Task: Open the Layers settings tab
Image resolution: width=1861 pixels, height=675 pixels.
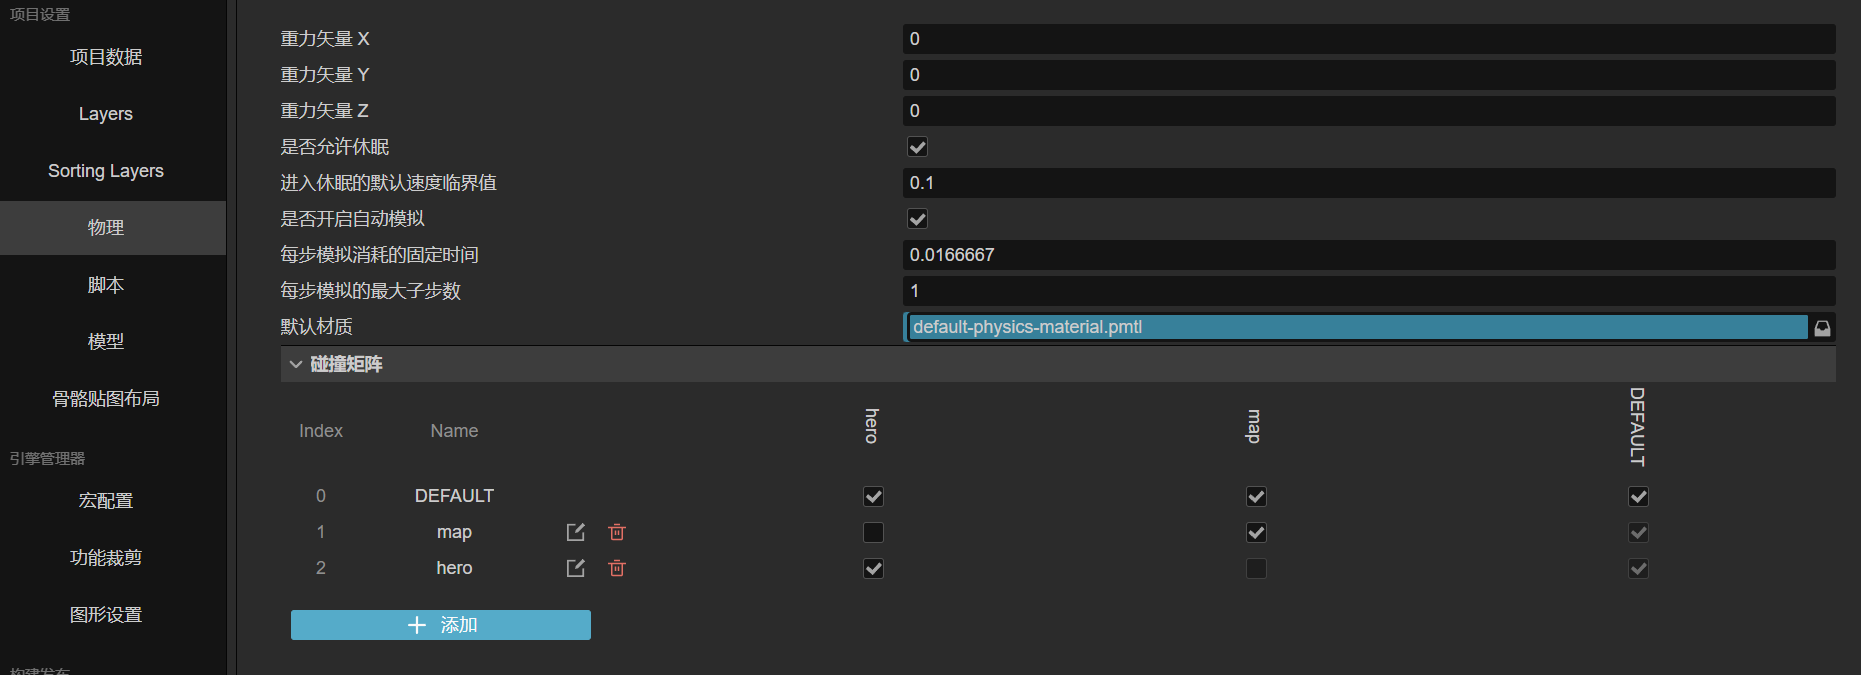Action: tap(106, 114)
